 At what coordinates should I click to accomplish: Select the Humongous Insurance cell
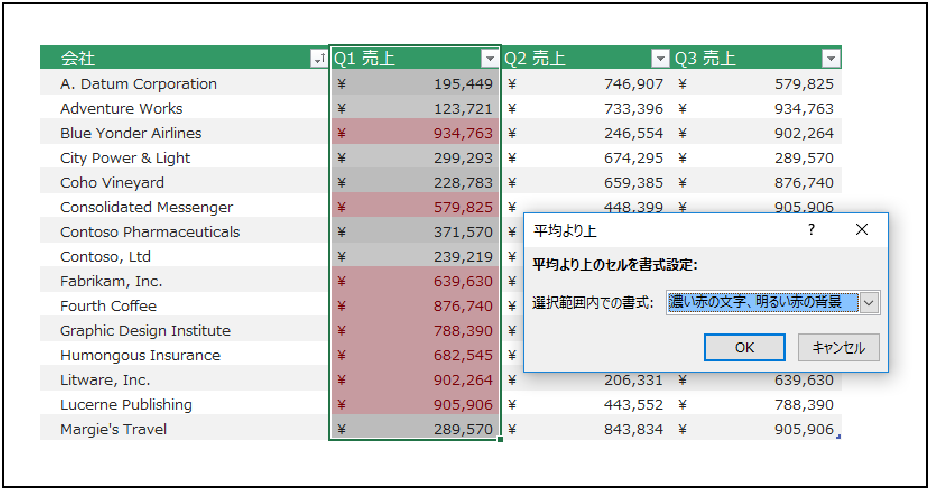[184, 355]
